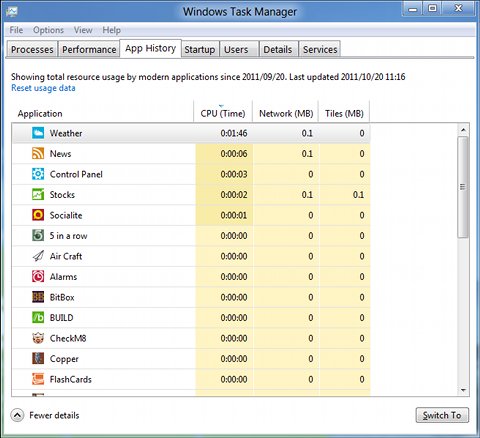This screenshot has width=480, height=438.
Task: Click the Switch To button
Action: [442, 415]
